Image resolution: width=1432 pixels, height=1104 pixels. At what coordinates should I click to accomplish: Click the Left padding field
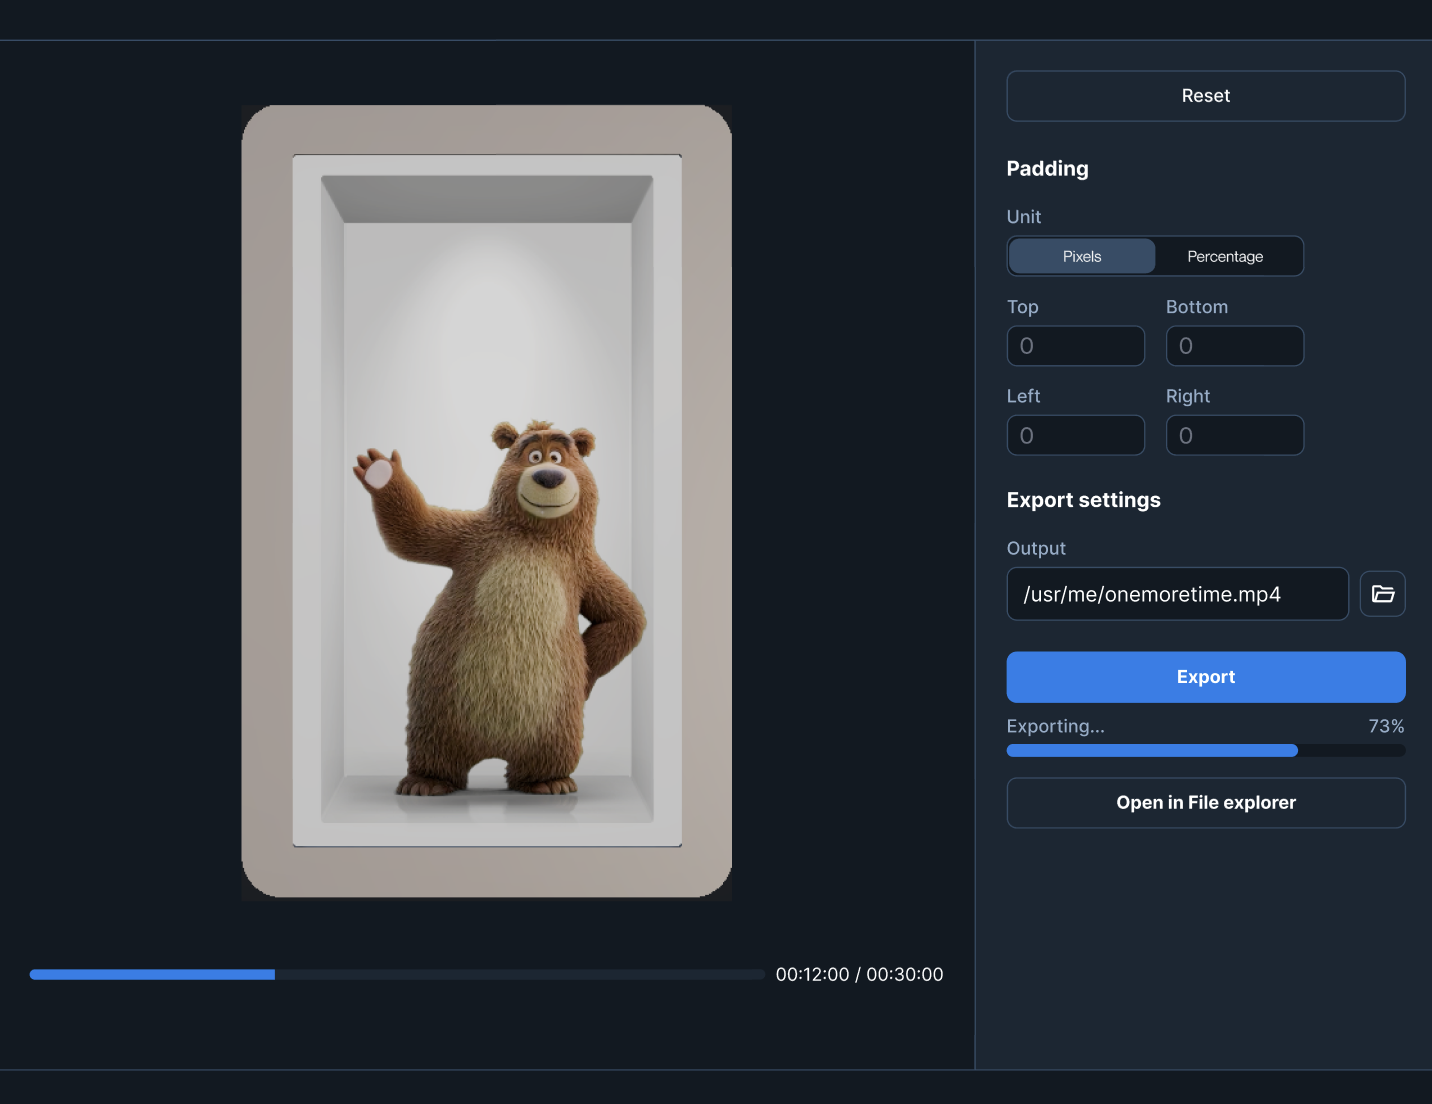1076,435
